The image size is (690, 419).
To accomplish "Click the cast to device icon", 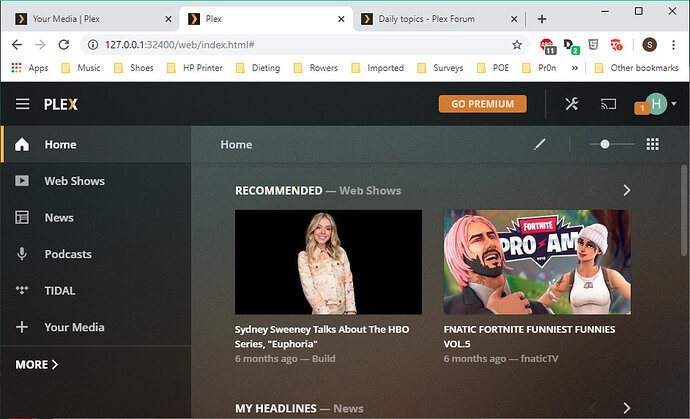I will click(x=608, y=104).
